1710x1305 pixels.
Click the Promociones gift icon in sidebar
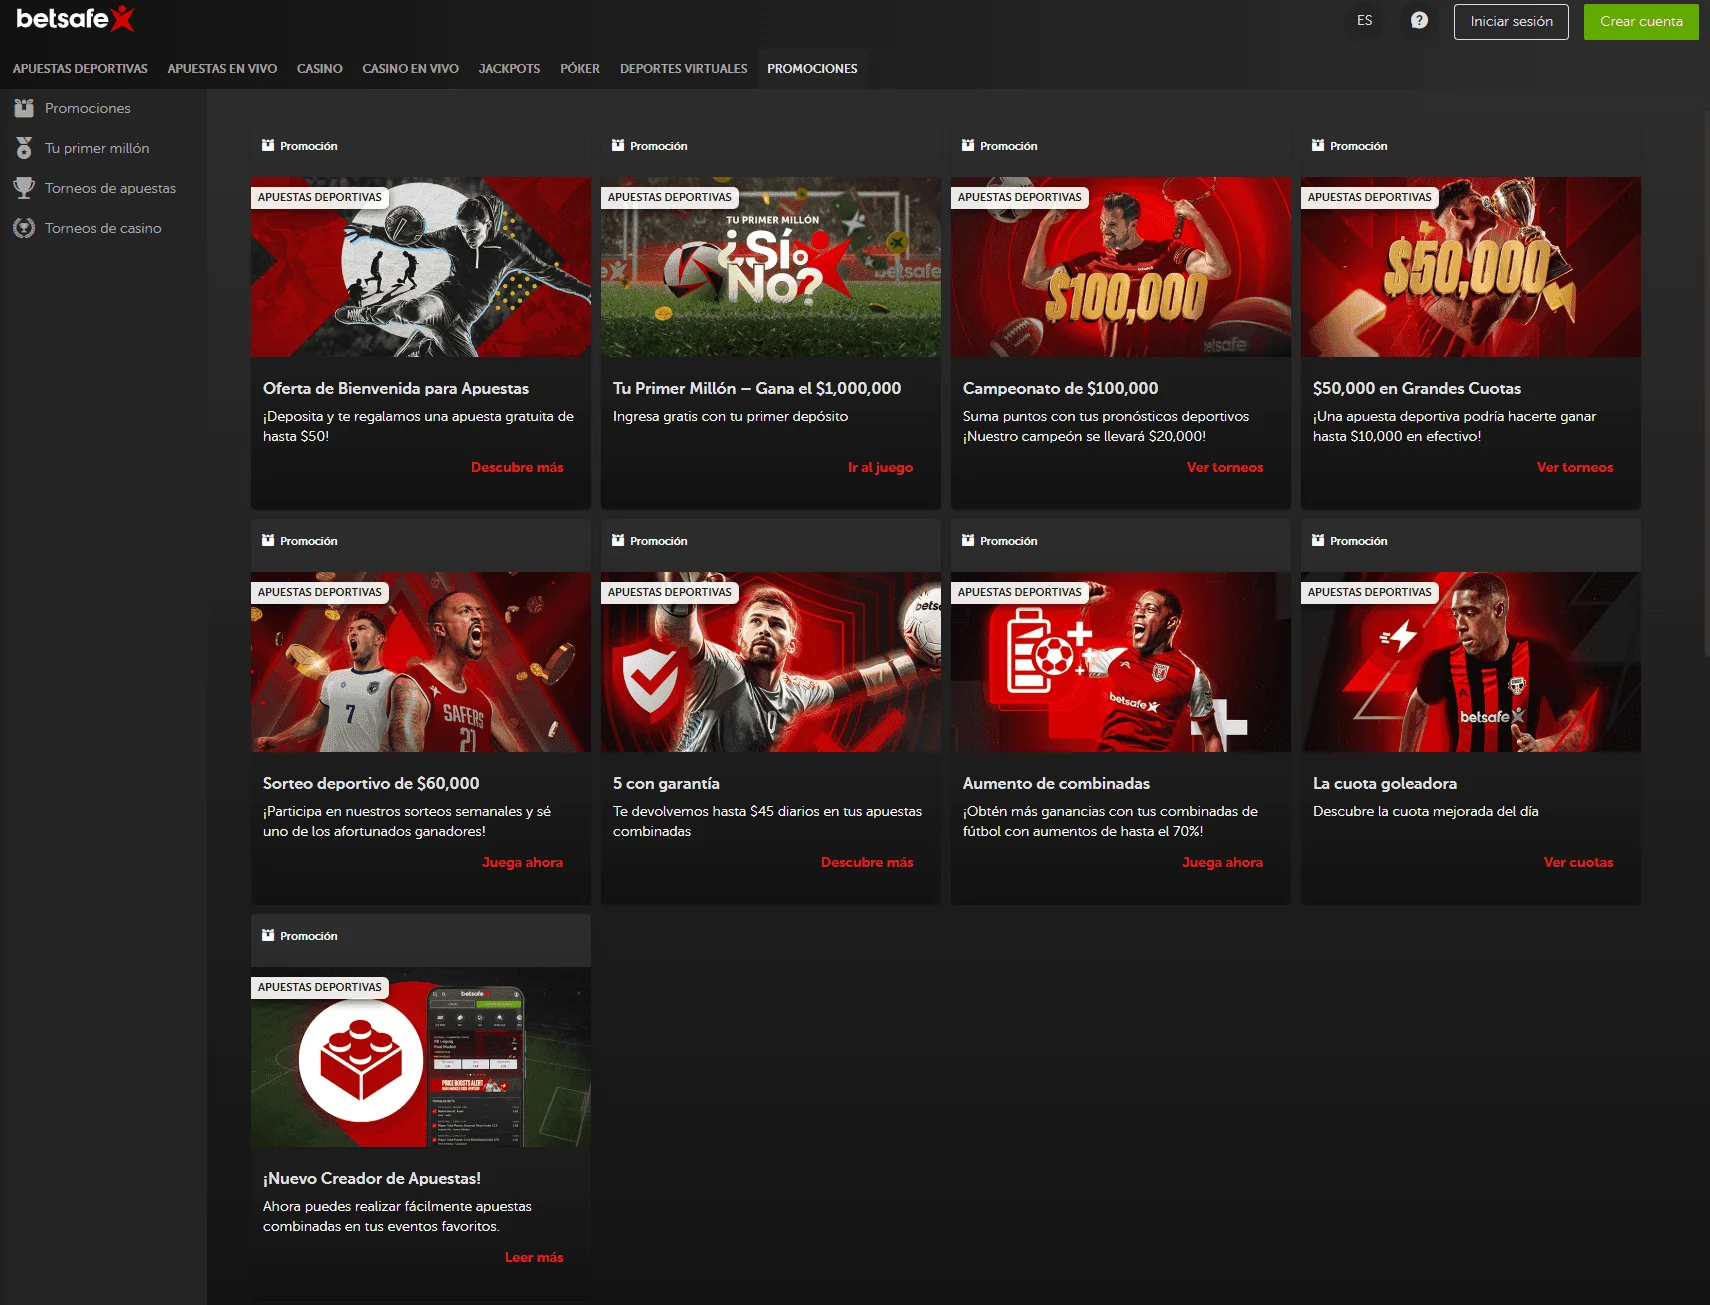click(x=24, y=108)
